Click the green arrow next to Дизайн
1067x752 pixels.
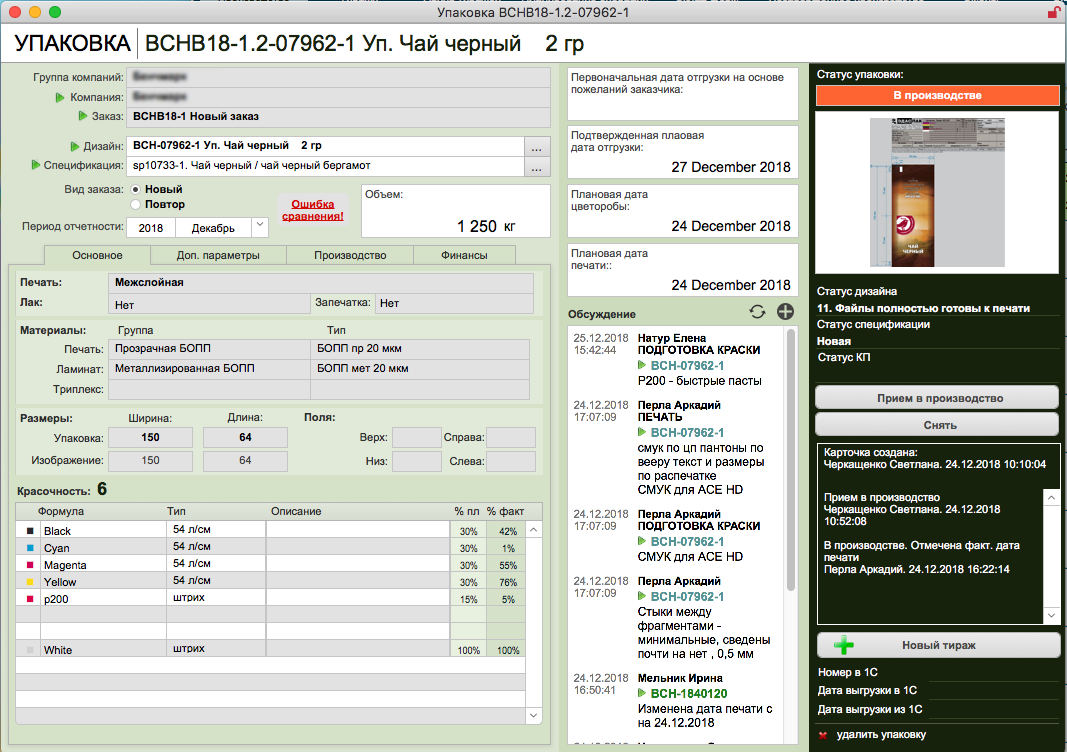(75, 146)
